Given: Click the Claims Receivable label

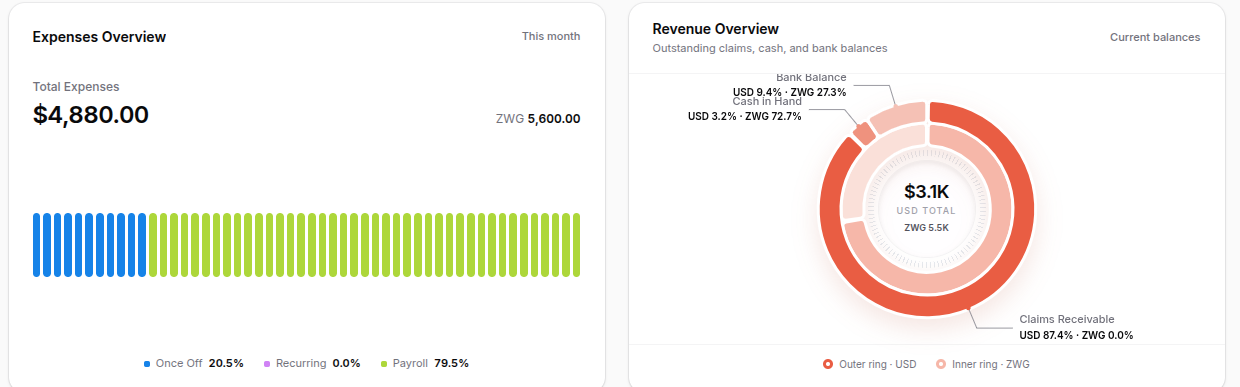Looking at the screenshot, I should click(1066, 319).
